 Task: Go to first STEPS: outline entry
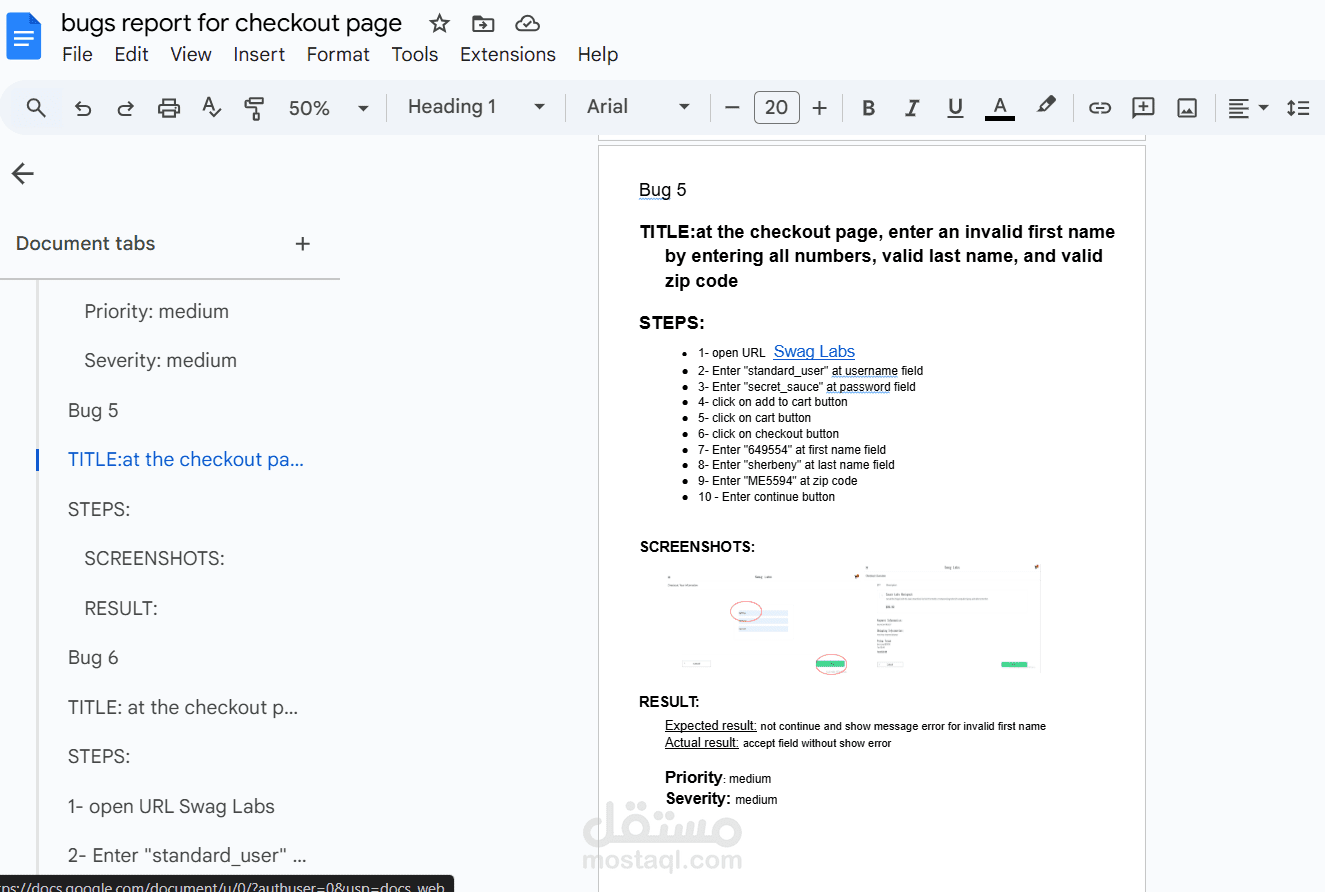click(x=99, y=509)
